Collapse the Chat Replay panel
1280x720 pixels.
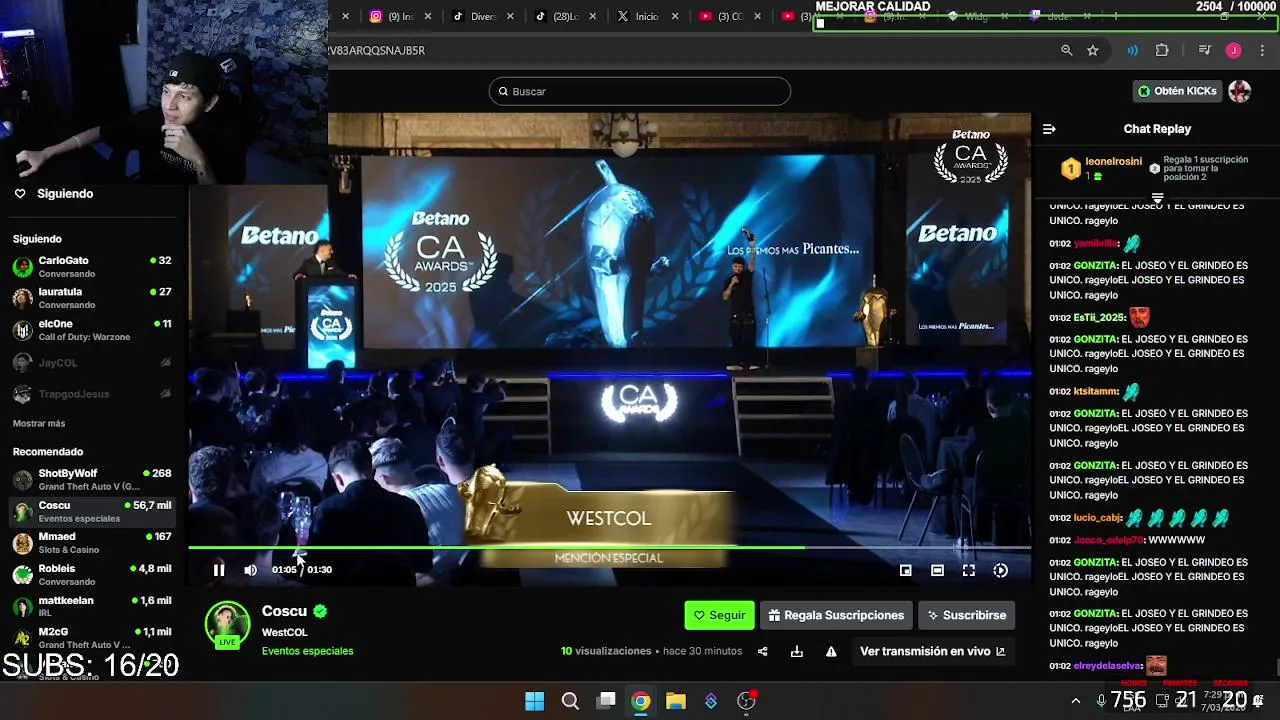click(x=1049, y=129)
